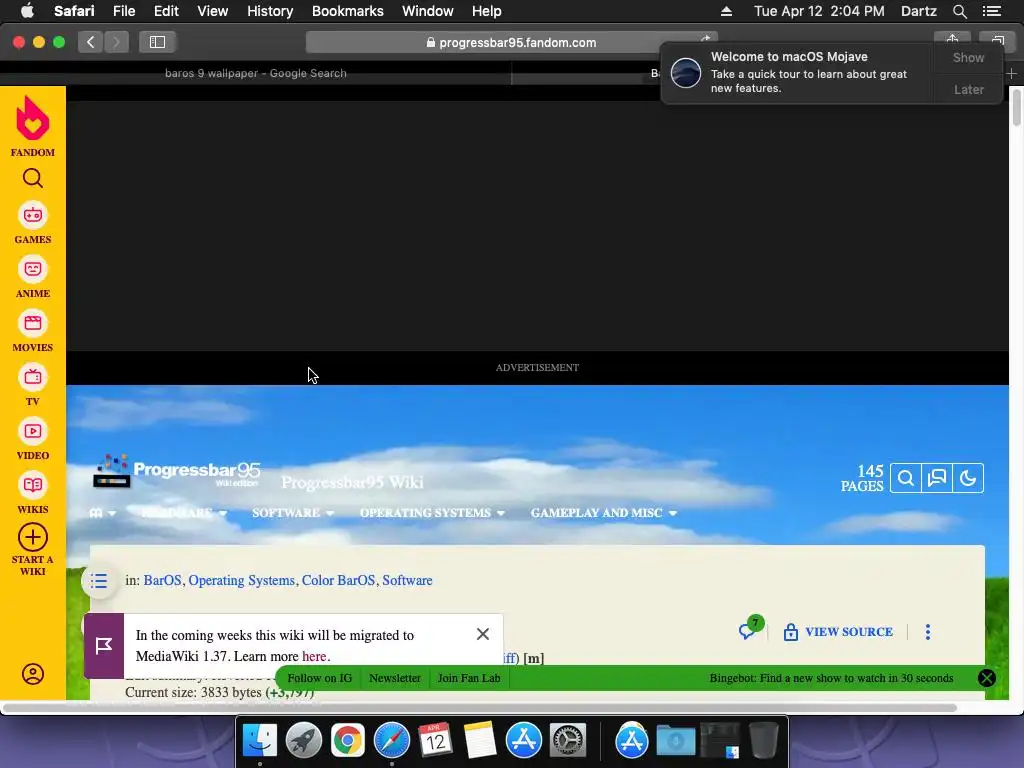The image size is (1024, 768).
Task: Open Safari File menu
Action: (x=123, y=11)
